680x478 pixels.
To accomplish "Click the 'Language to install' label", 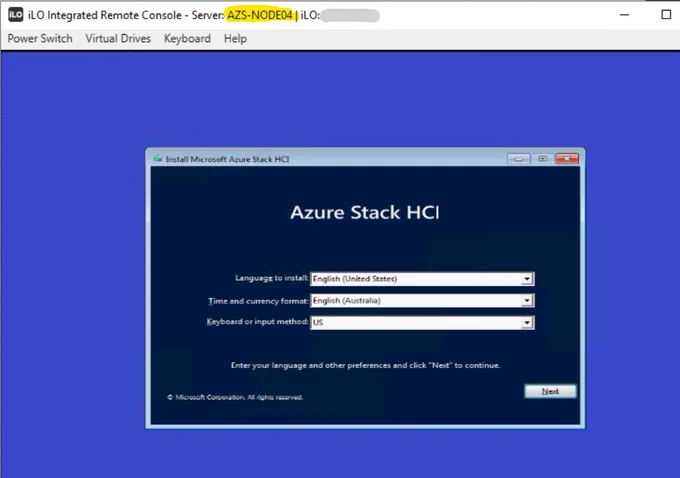I will pos(271,278).
